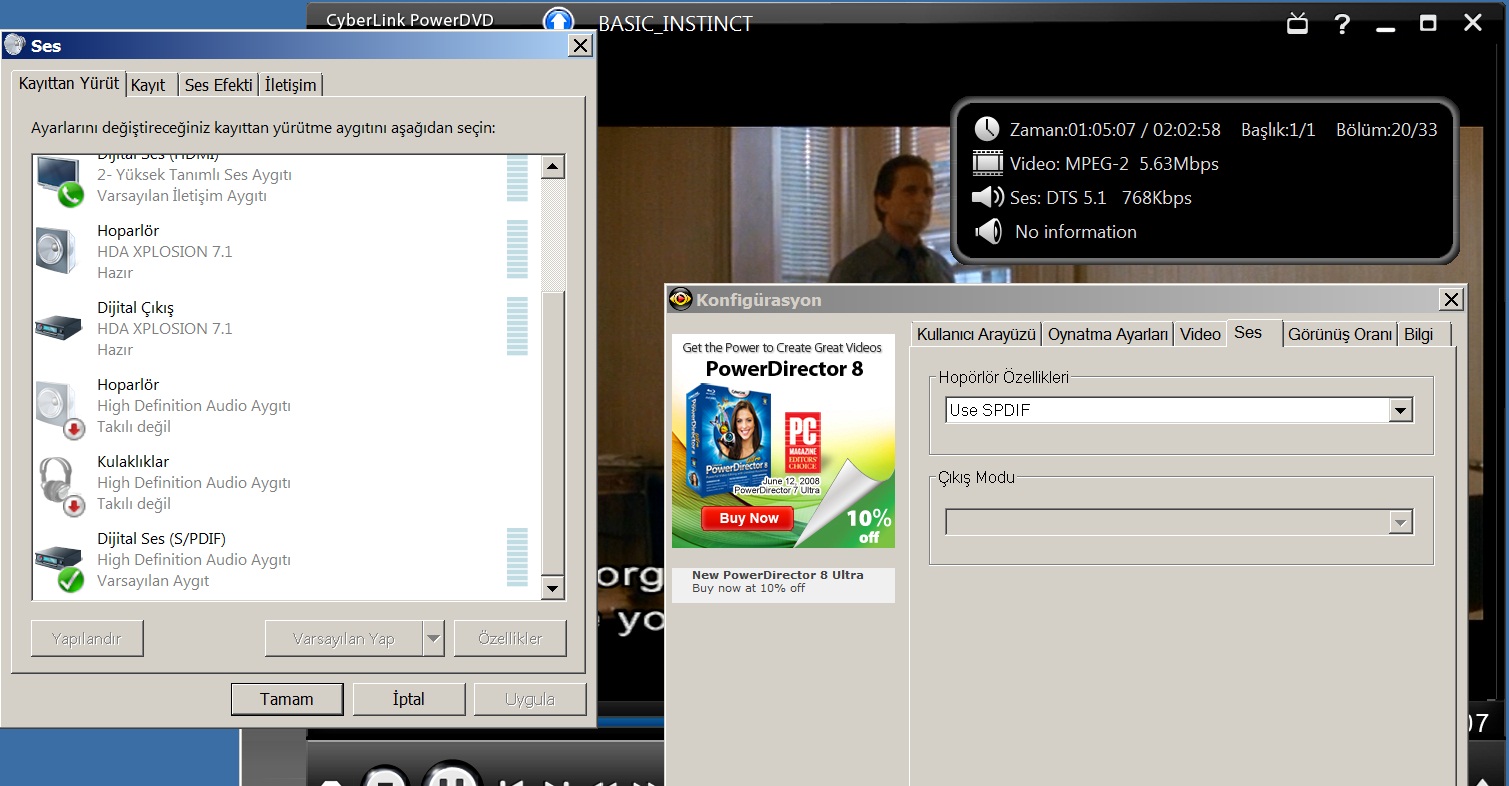Click the level meter of Dijital Ses (S/PDIF)
1509x786 pixels.
517,557
